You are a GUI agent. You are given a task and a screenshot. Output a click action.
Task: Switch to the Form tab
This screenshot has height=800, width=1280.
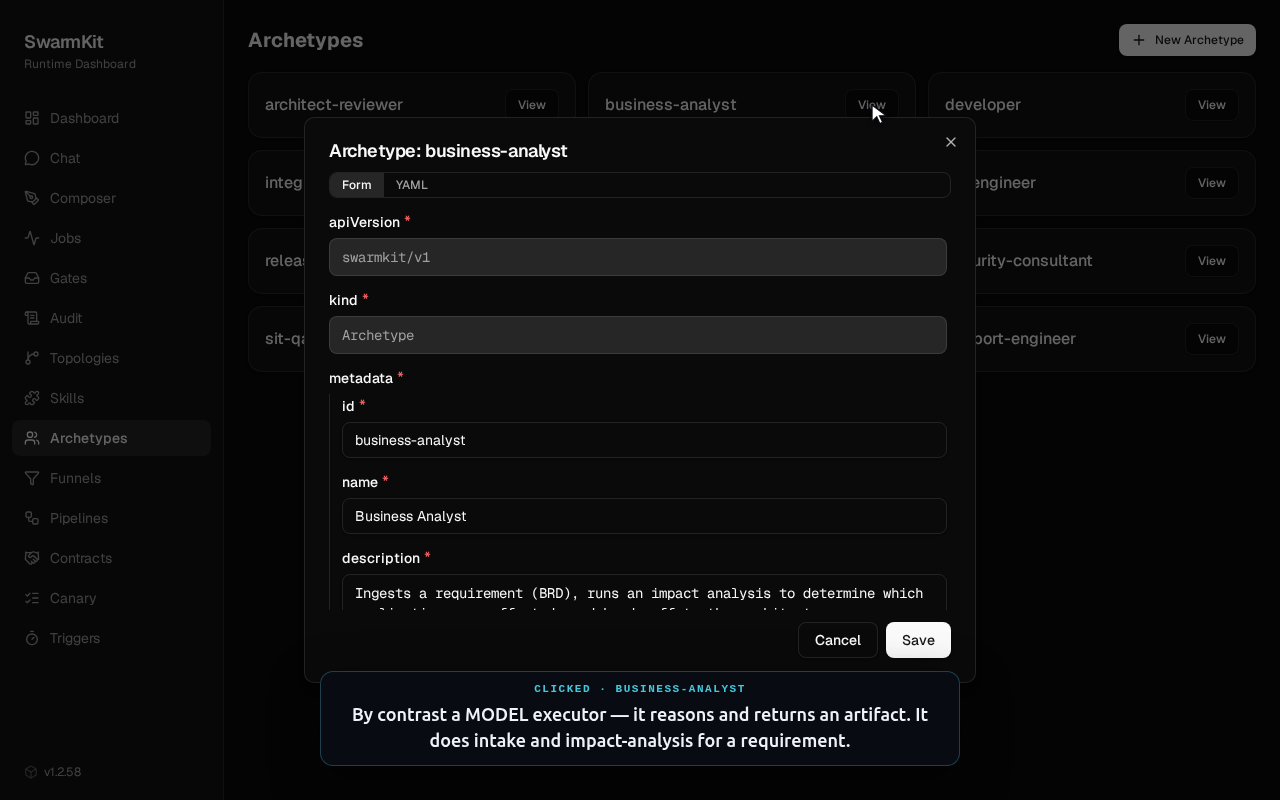356,185
